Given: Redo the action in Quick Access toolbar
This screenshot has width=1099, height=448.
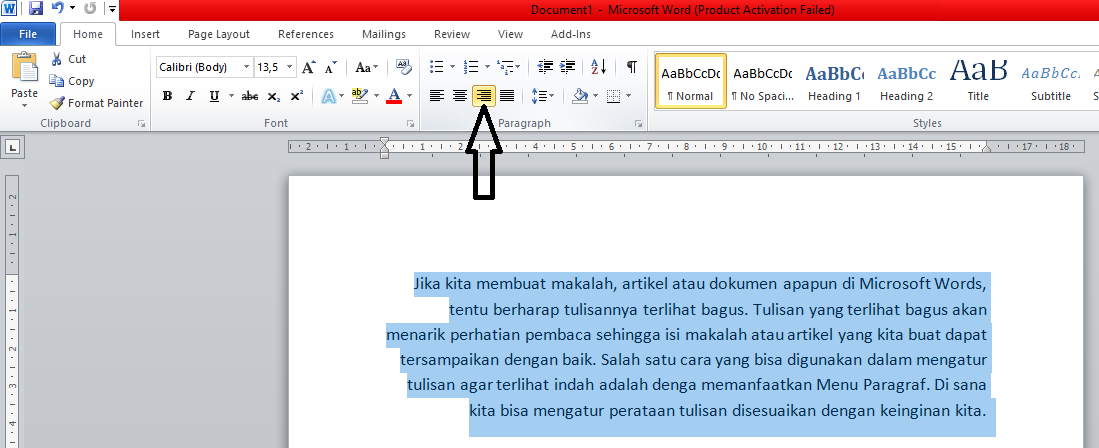Looking at the screenshot, I should coord(90,9).
